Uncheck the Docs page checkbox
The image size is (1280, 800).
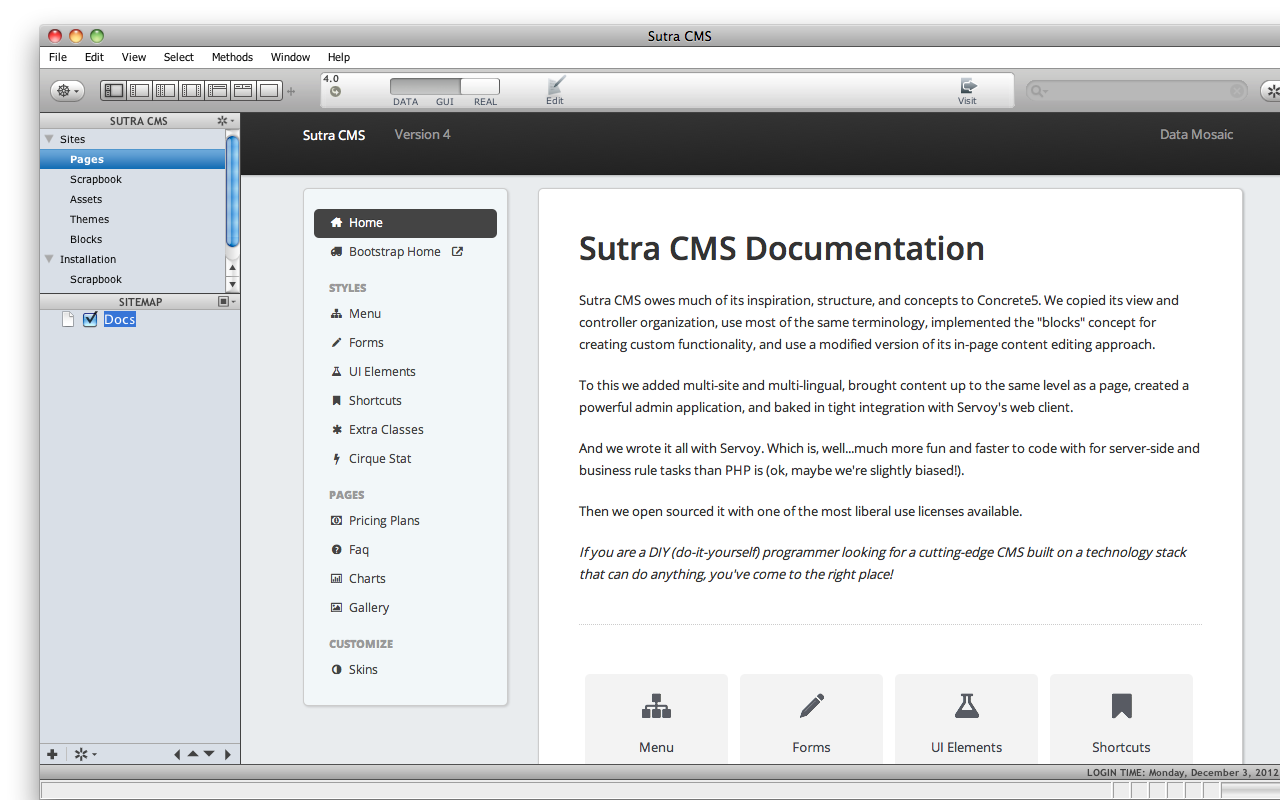pos(90,319)
